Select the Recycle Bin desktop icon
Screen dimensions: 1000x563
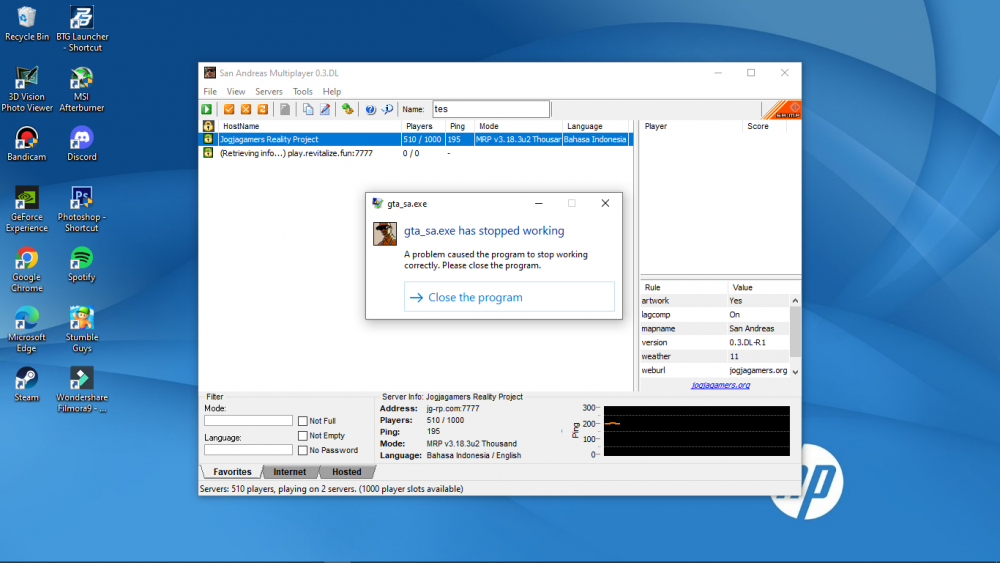27,24
